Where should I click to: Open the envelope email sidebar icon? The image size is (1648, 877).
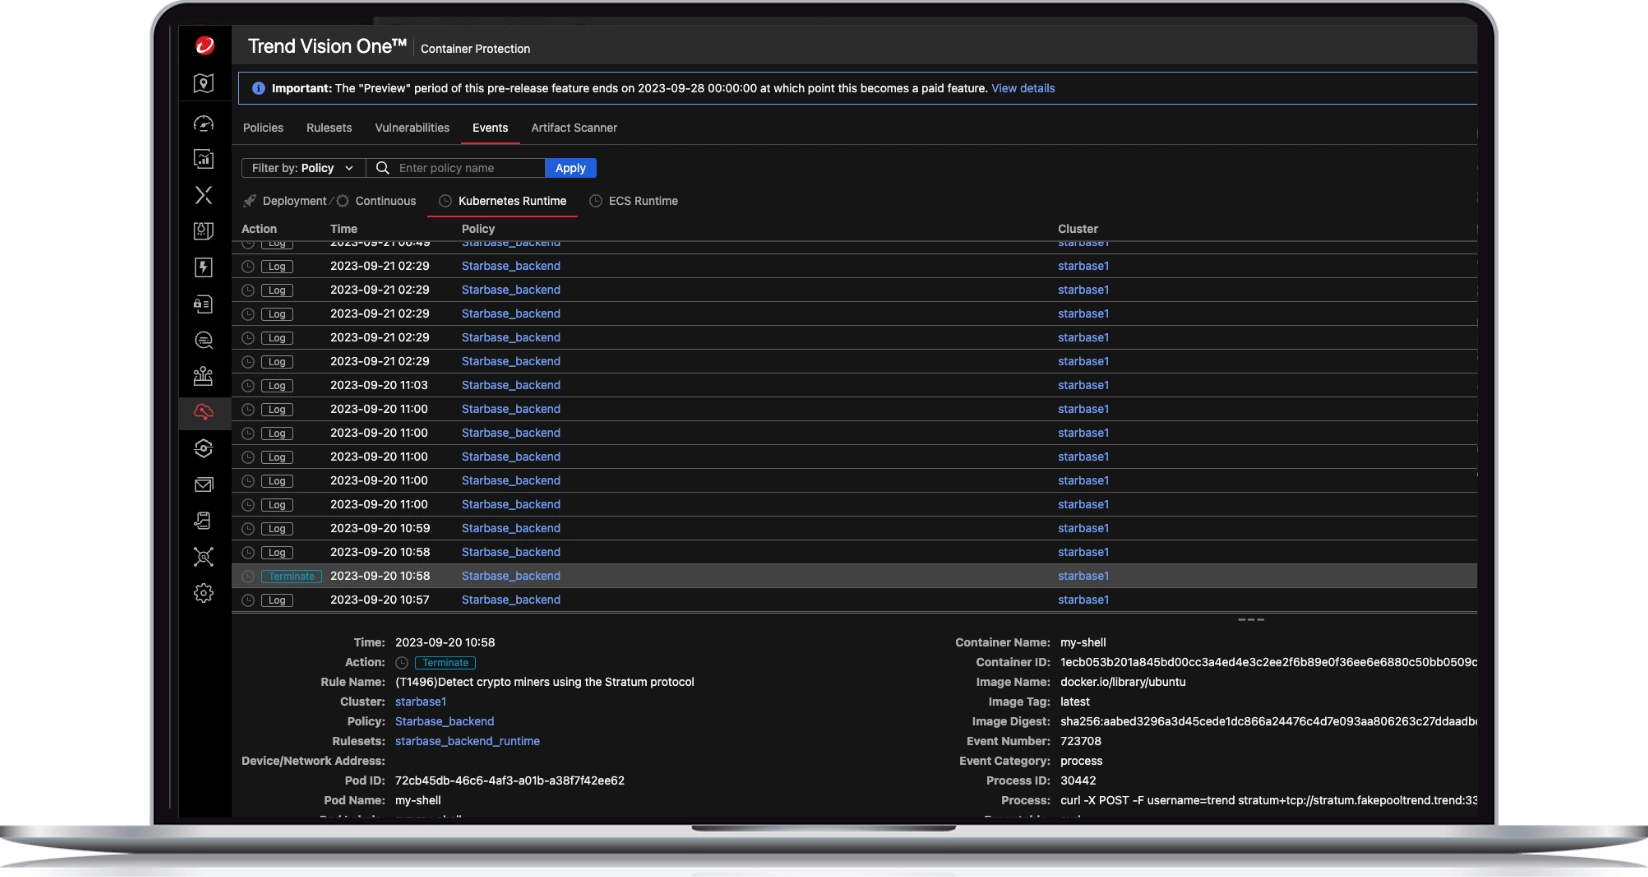click(x=204, y=485)
